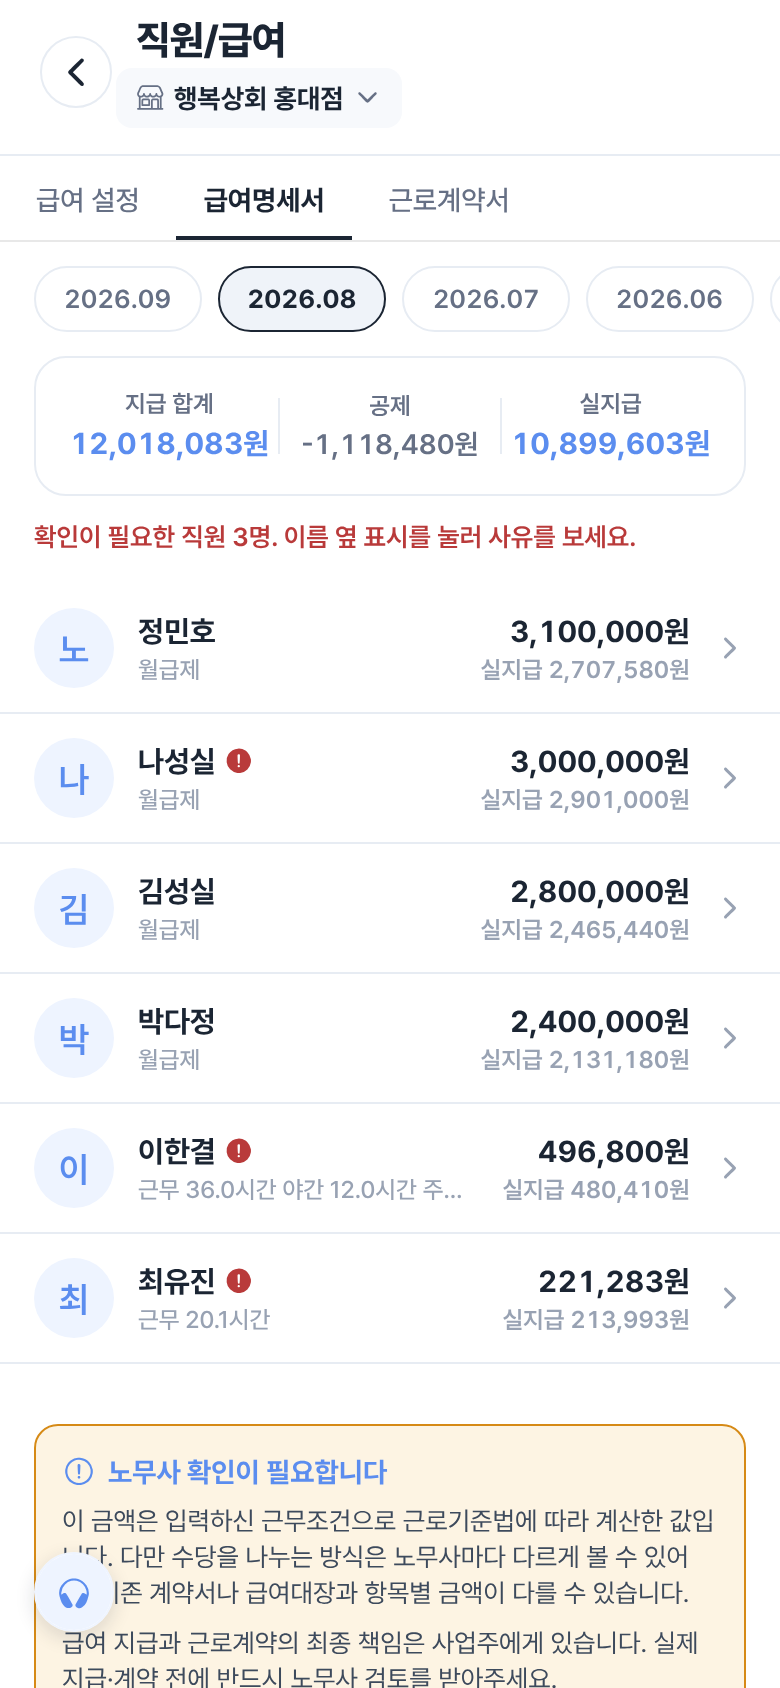Image resolution: width=780 pixels, height=1688 pixels.
Task: Open 최유진 row chevron arrow
Action: coord(730,1298)
